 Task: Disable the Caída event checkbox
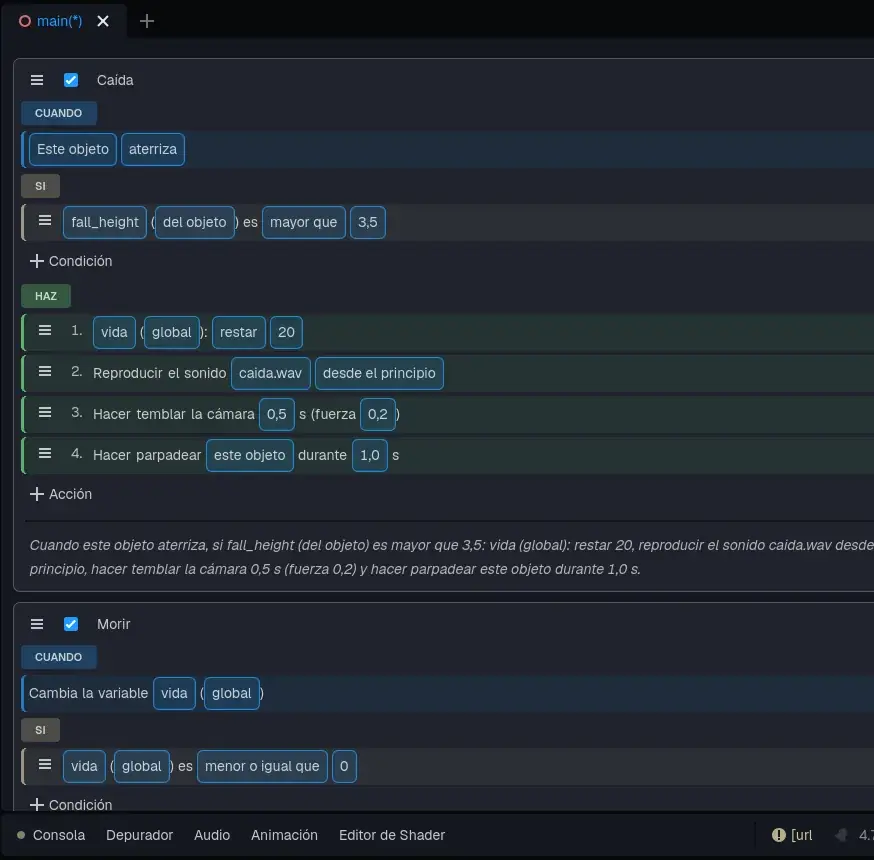click(x=71, y=80)
